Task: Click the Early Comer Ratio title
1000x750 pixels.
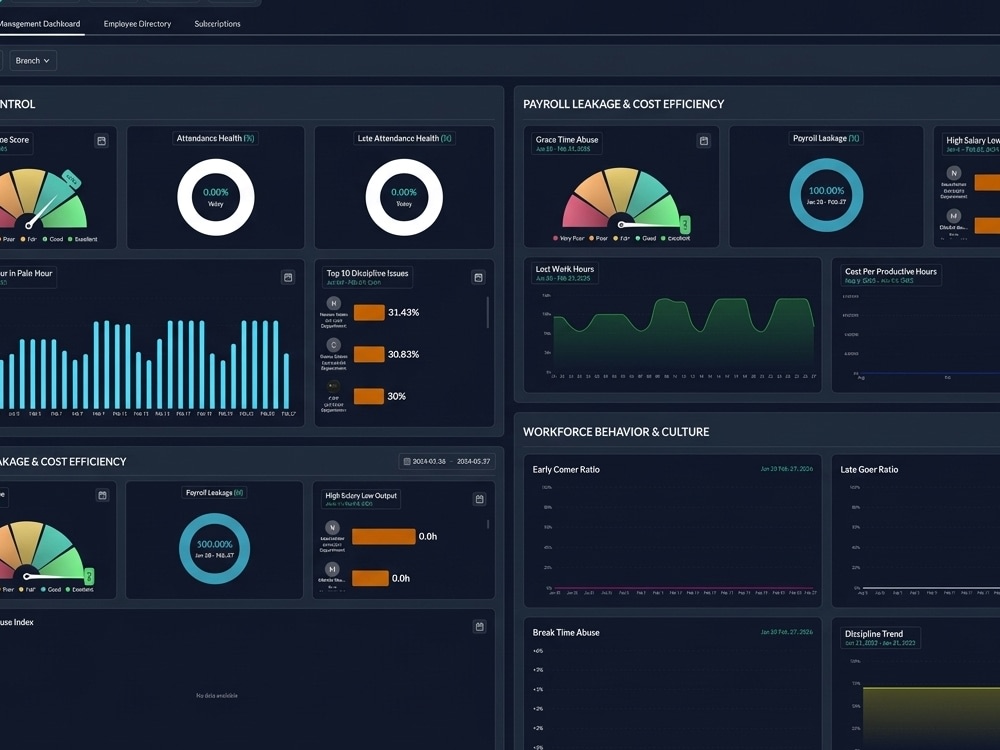Action: point(566,469)
